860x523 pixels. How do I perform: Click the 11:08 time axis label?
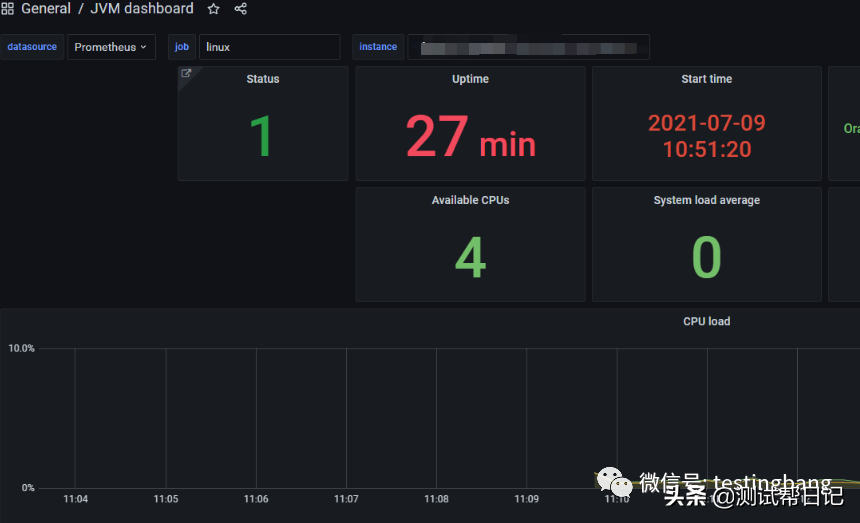point(436,499)
